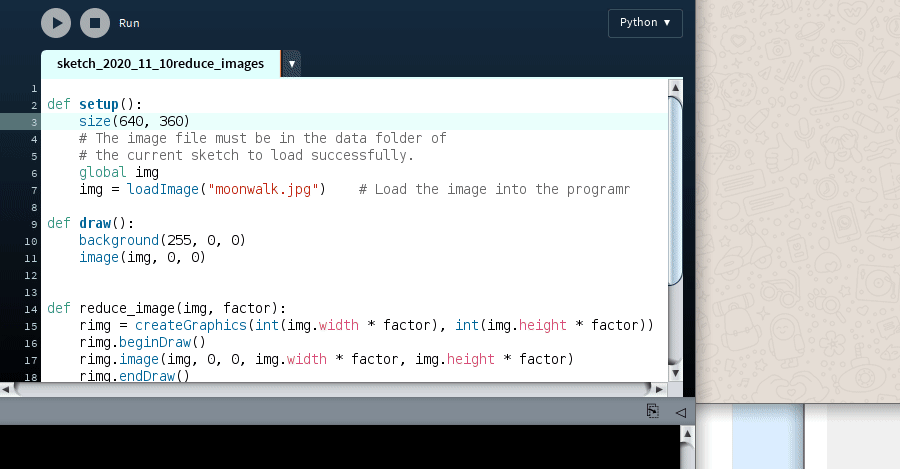Run the sketch with the play button
This screenshot has width=900, height=469.
[x=55, y=22]
